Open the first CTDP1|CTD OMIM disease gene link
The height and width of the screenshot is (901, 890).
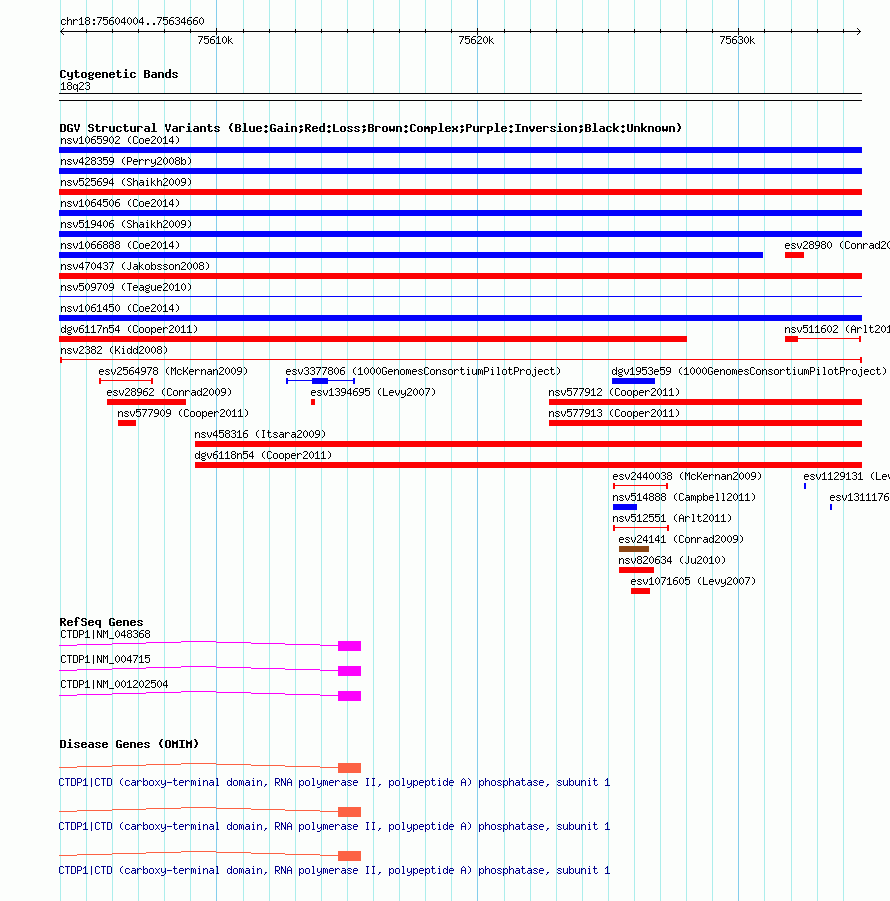coord(334,783)
